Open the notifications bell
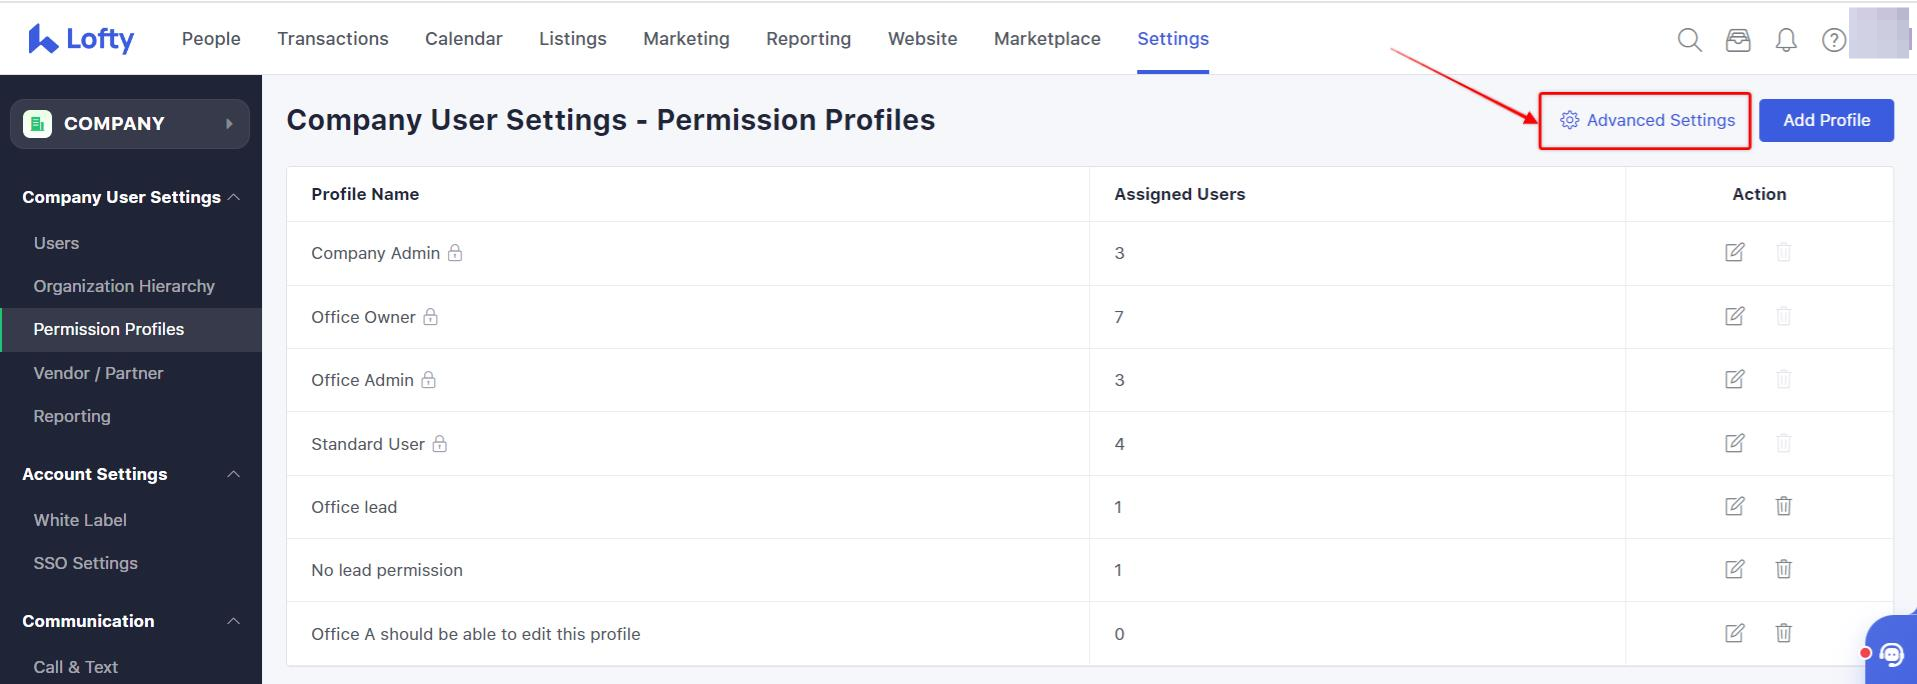Screen dimensions: 1917x684 click(x=1786, y=40)
